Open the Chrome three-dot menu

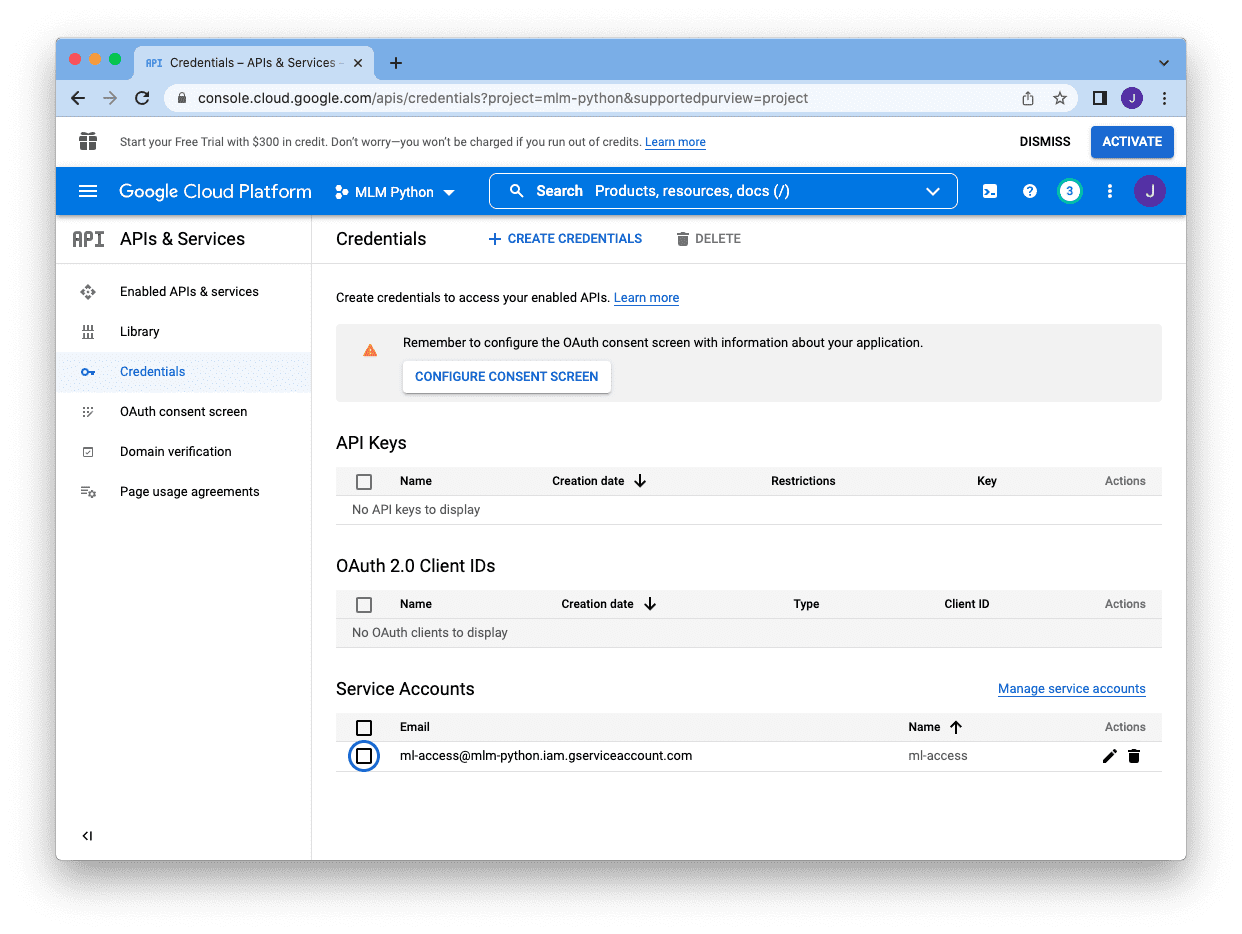[x=1164, y=98]
